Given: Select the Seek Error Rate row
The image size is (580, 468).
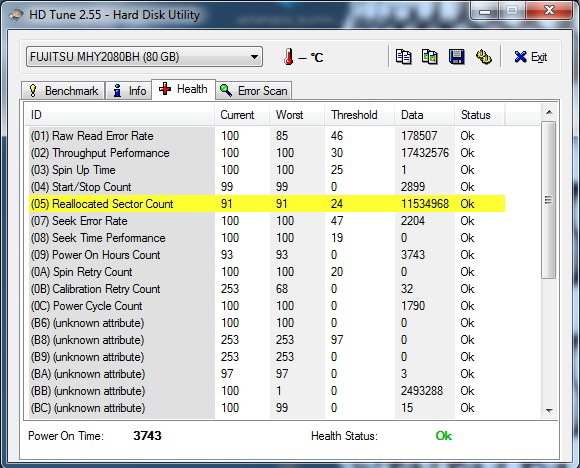Looking at the screenshot, I should (267, 221).
